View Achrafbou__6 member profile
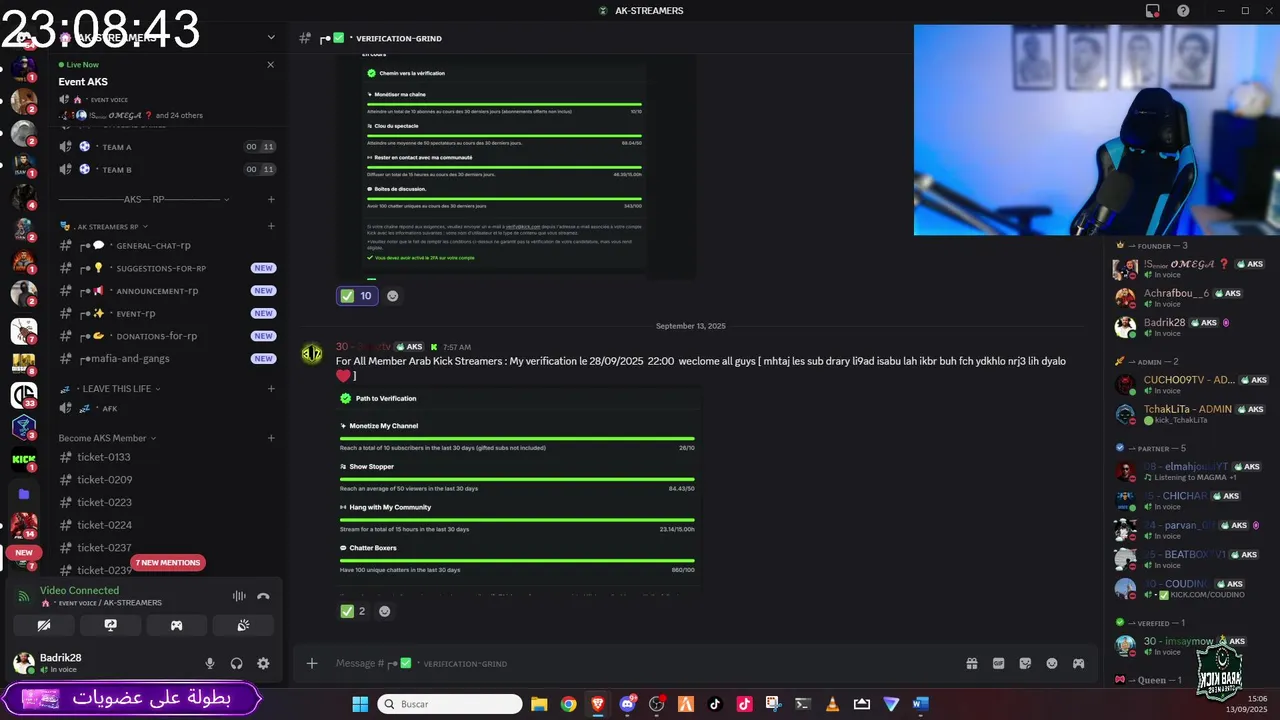Screen dimensions: 1280x720 tap(1190, 298)
